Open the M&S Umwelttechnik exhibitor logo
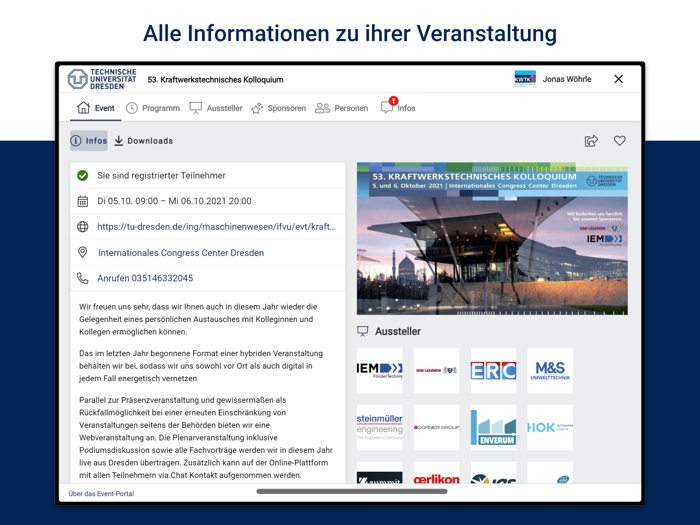Screen dimensions: 700x525 click(550, 371)
